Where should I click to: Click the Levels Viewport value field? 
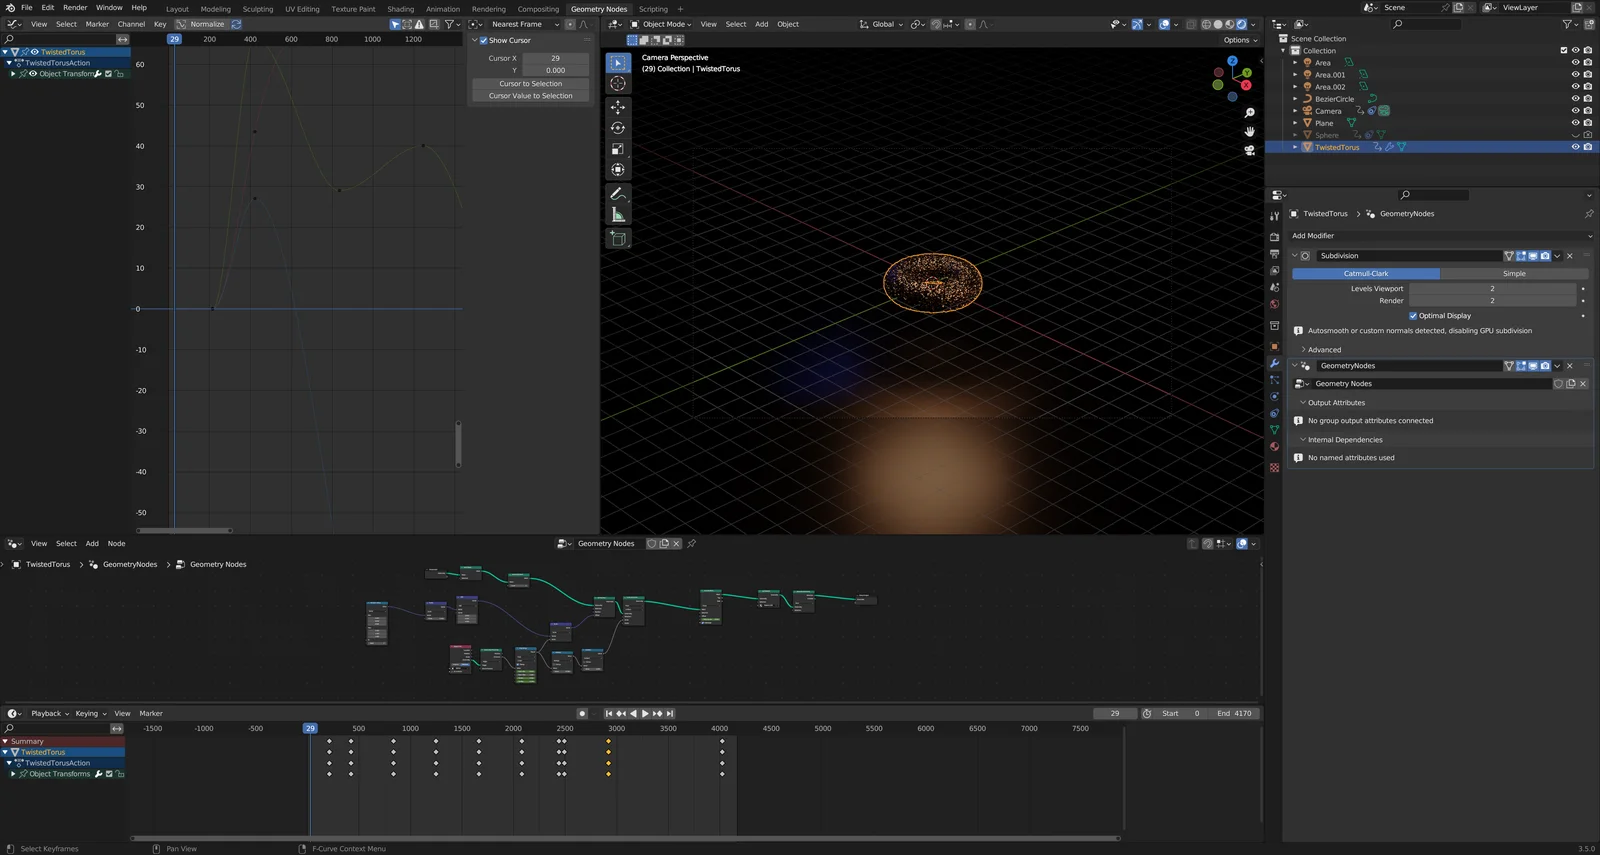tap(1491, 289)
